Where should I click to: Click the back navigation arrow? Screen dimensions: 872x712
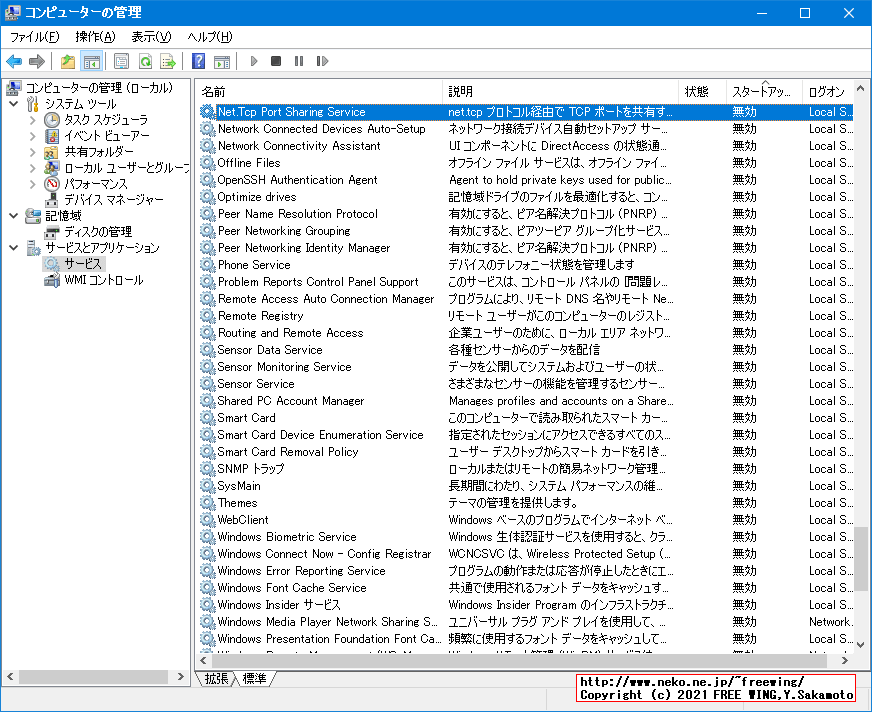click(14, 61)
